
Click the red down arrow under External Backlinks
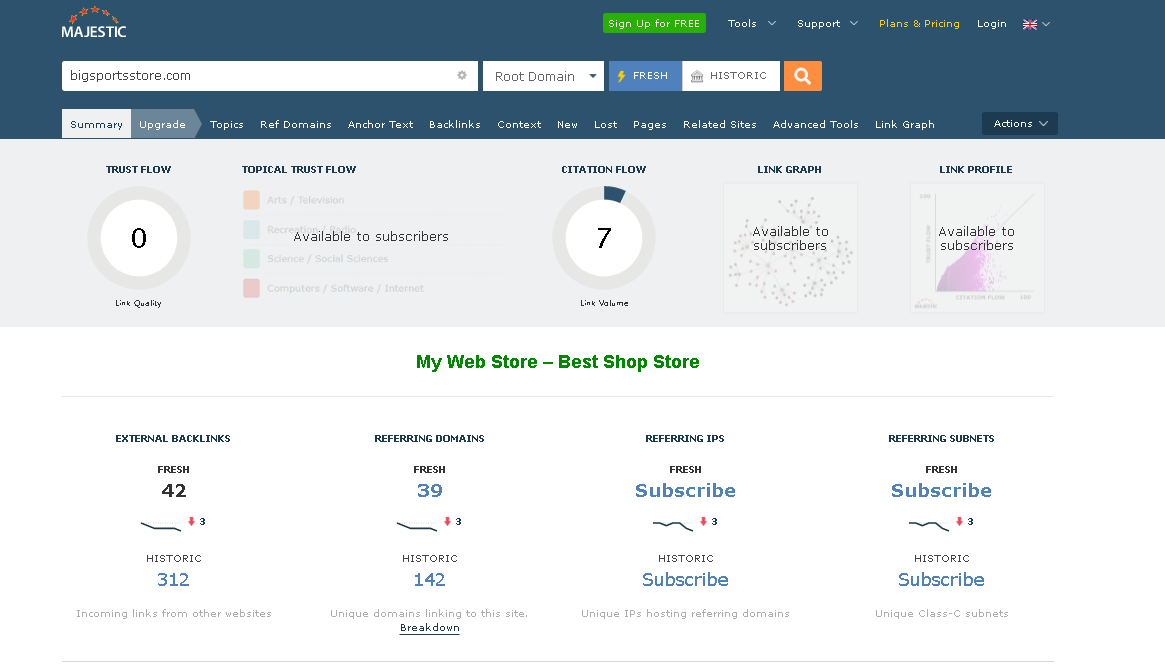click(x=192, y=521)
